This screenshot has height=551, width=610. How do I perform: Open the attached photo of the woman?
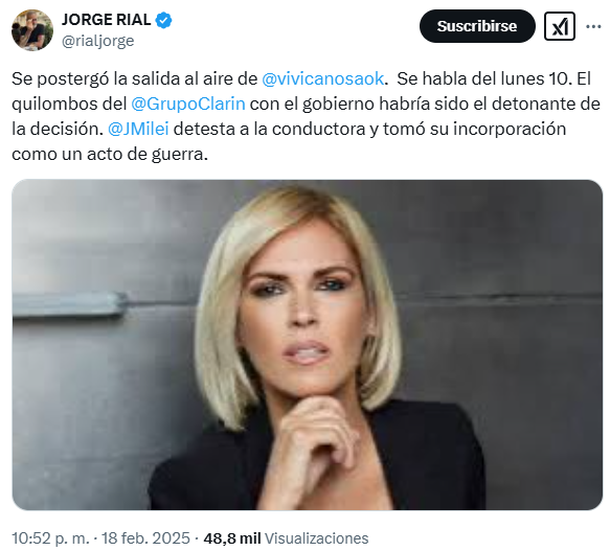click(x=307, y=345)
